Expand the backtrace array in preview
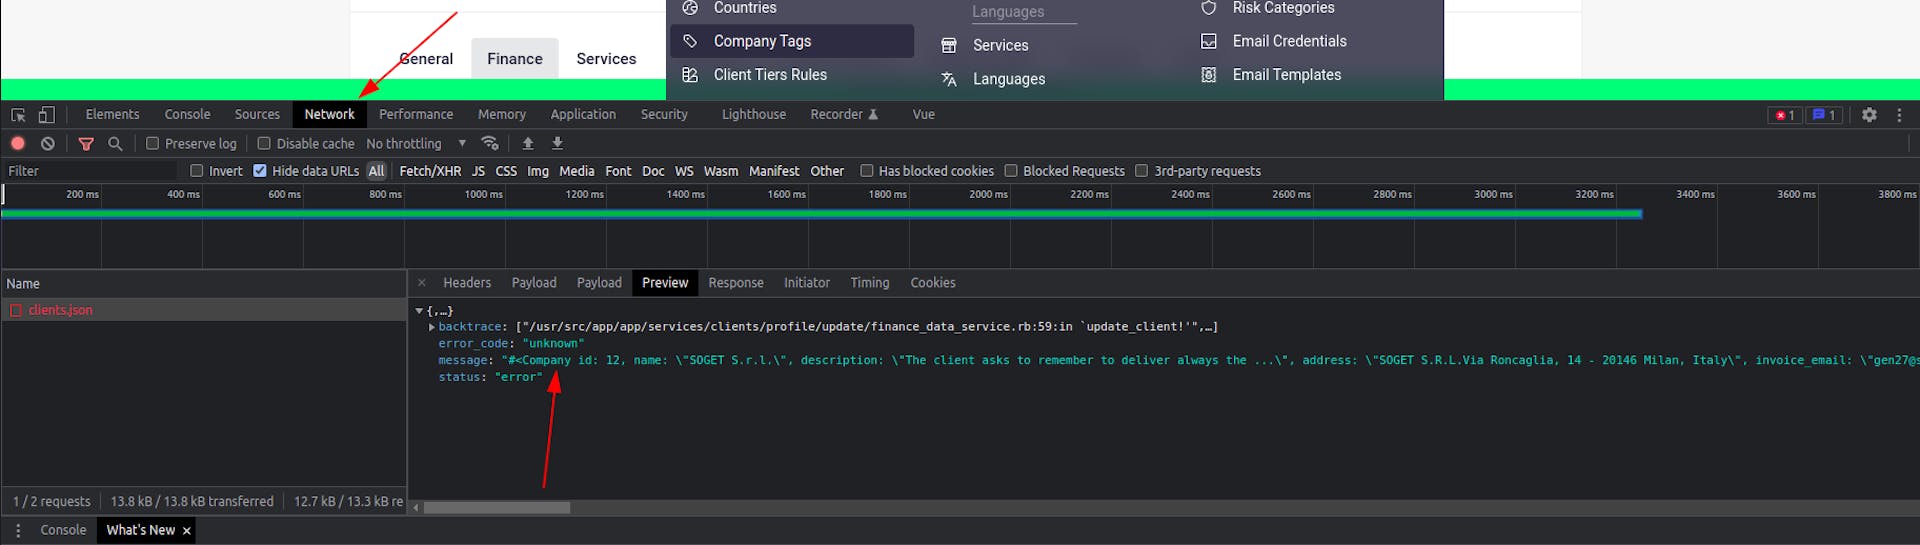Screen dimensions: 1920x545 point(431,327)
